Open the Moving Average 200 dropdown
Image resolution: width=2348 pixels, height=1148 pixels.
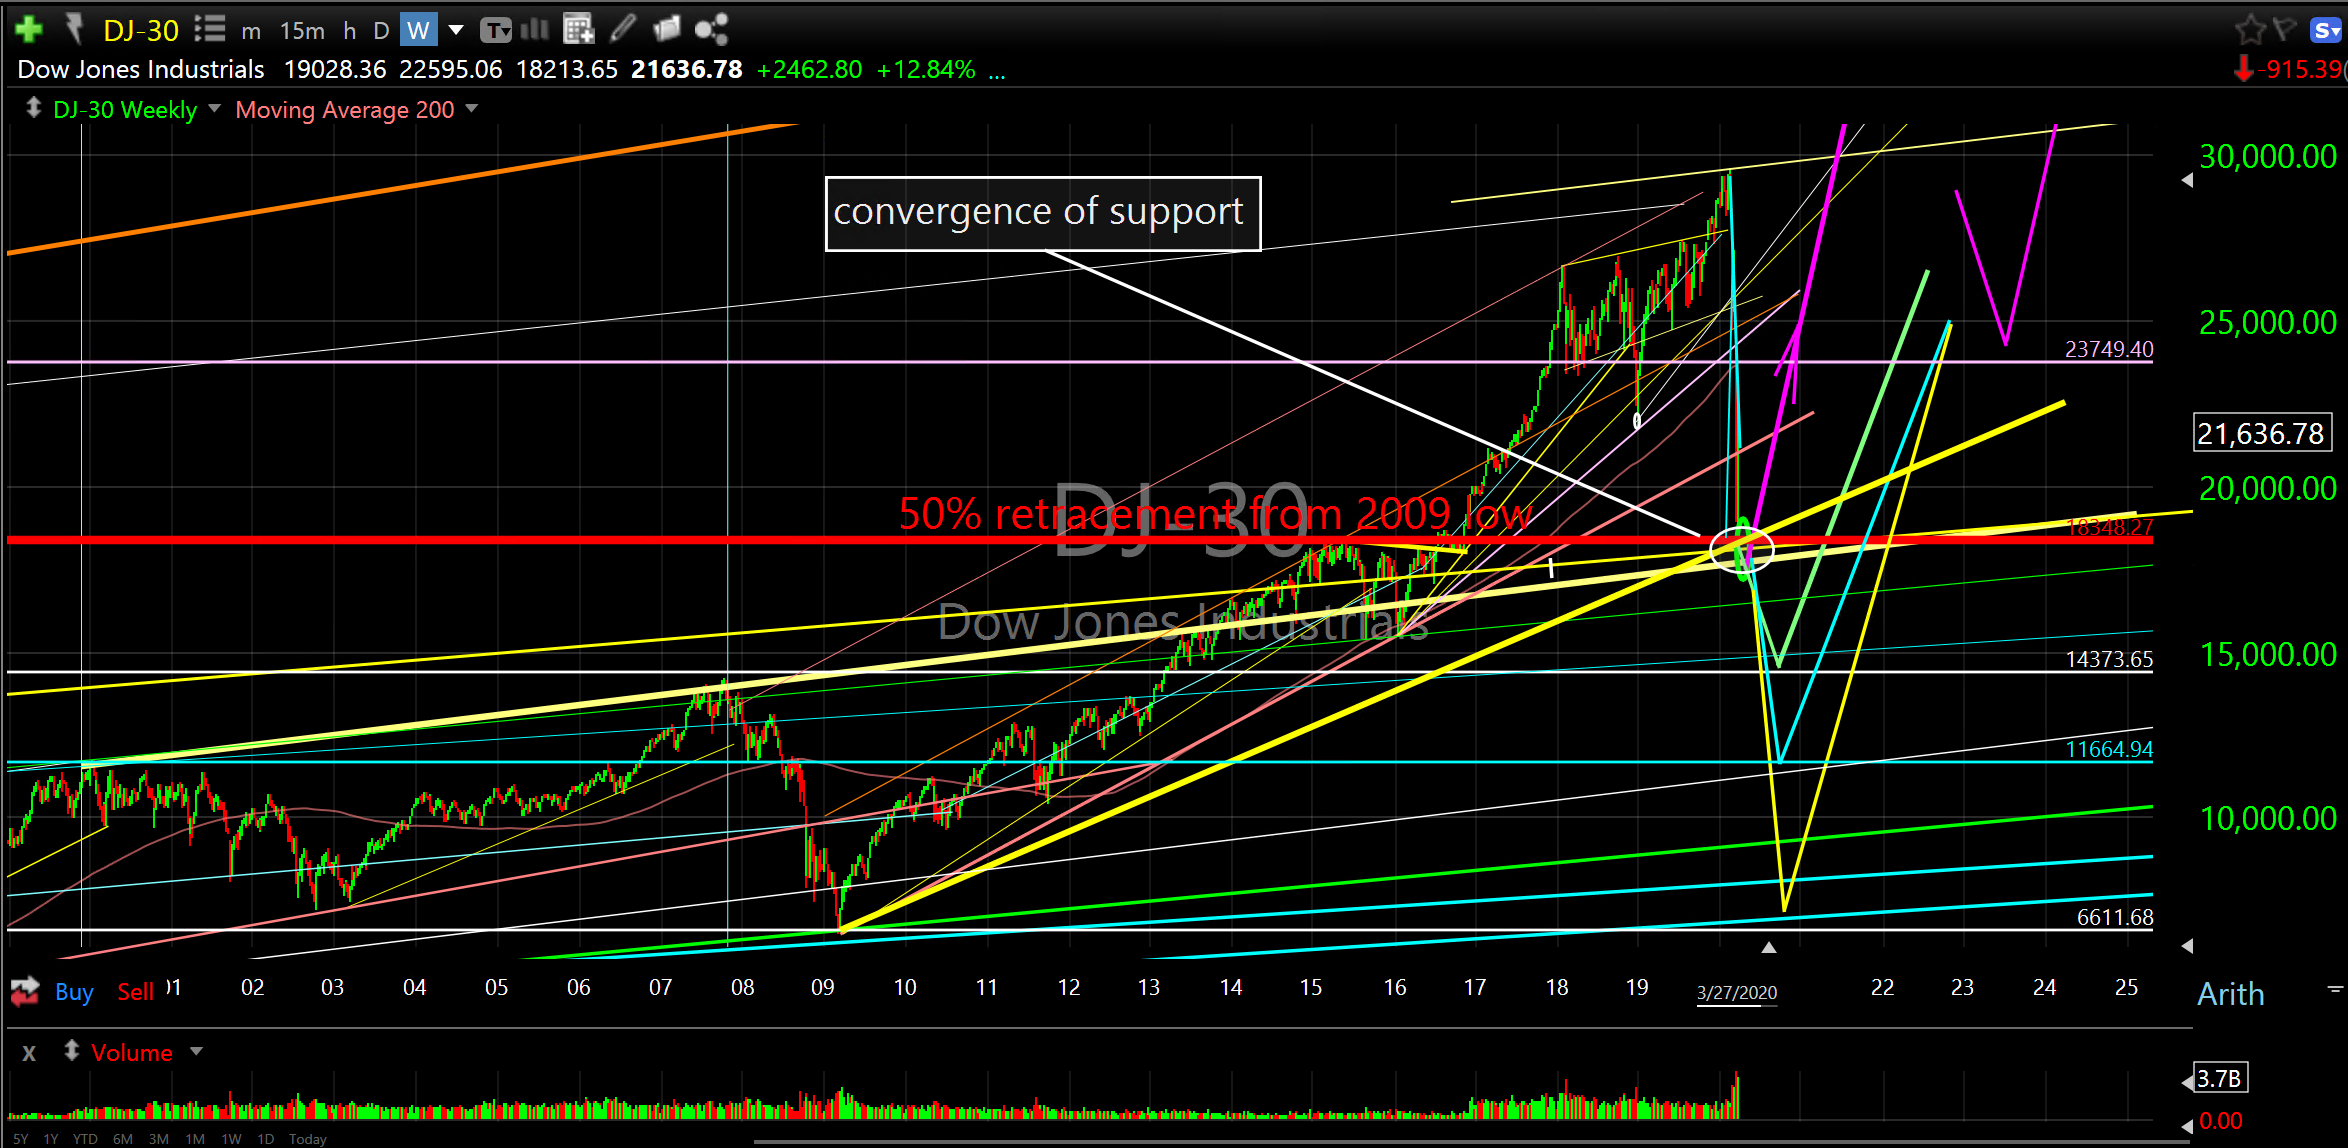tap(471, 109)
